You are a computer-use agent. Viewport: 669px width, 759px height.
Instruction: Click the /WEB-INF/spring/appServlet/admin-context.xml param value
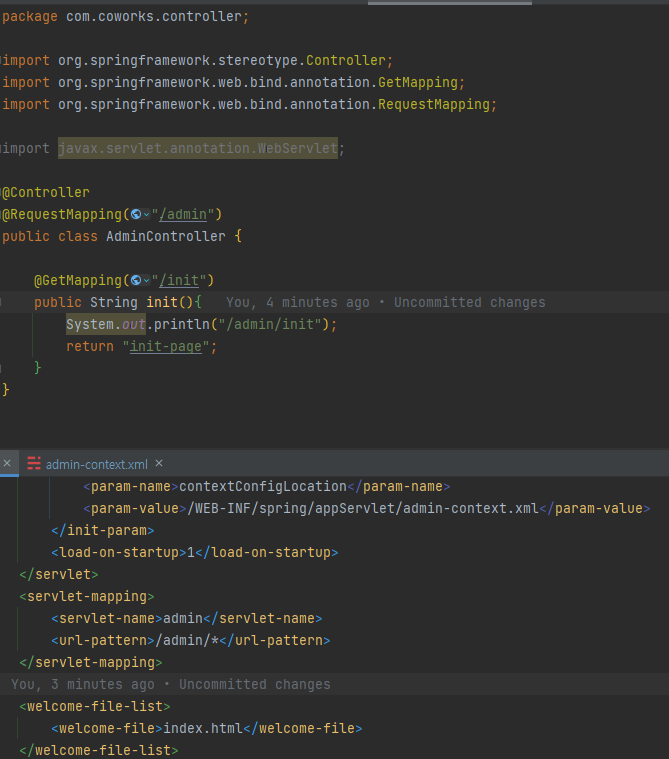pos(363,508)
